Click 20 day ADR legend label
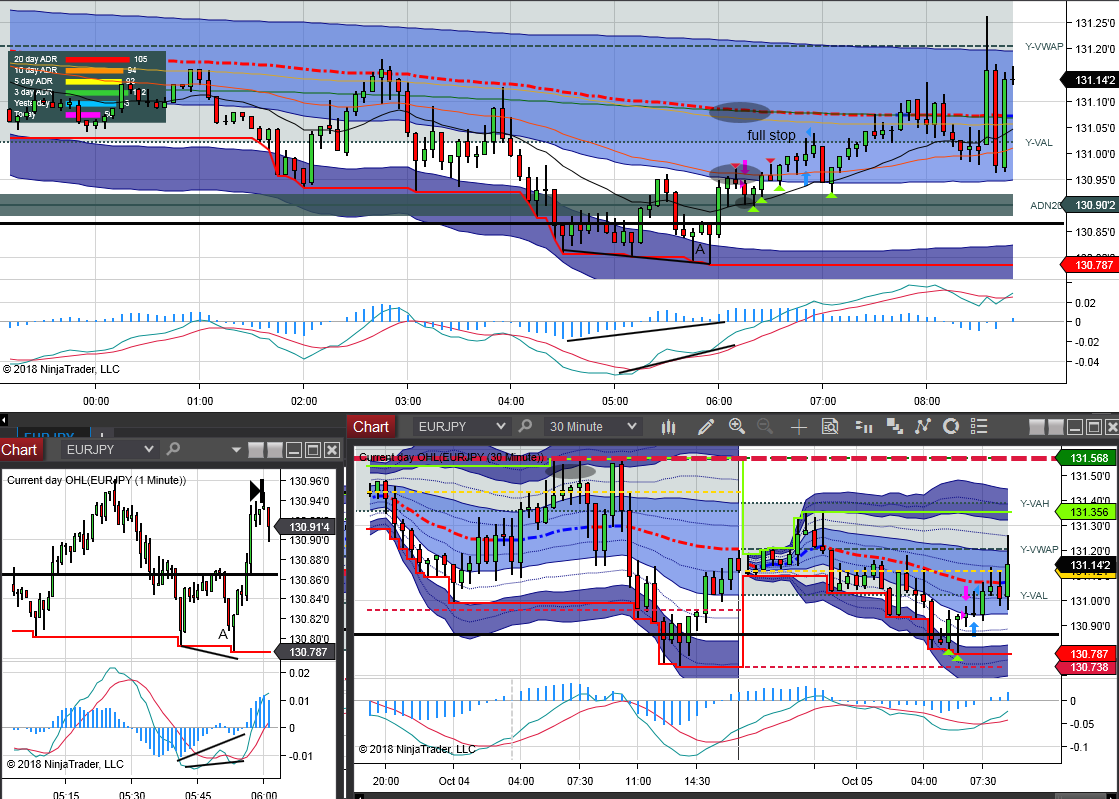The height and width of the screenshot is (799, 1119). (x=35, y=59)
